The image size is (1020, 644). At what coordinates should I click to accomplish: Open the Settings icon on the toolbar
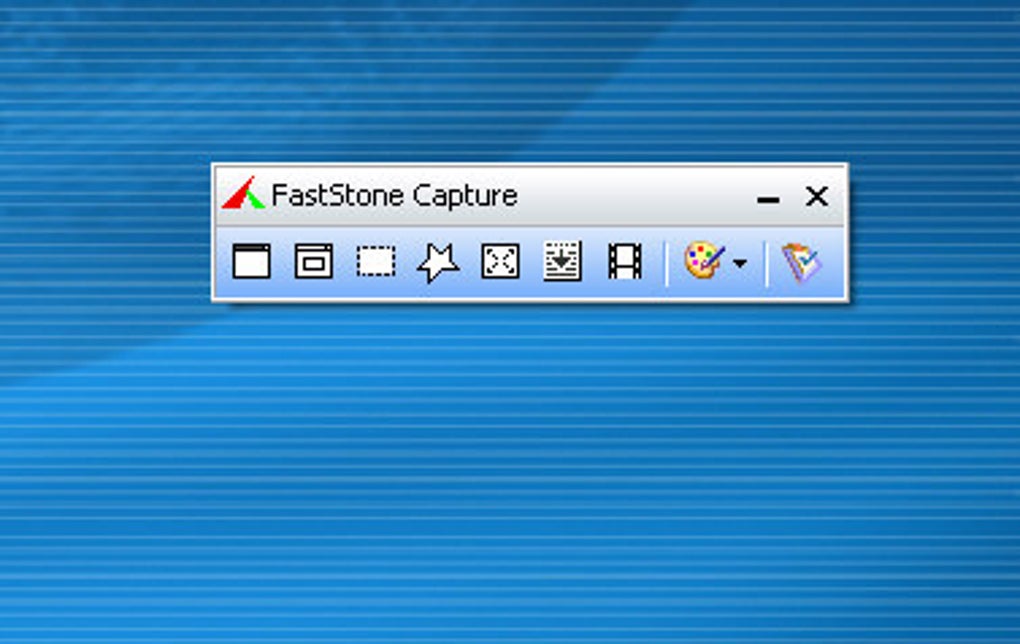pyautogui.click(x=801, y=263)
